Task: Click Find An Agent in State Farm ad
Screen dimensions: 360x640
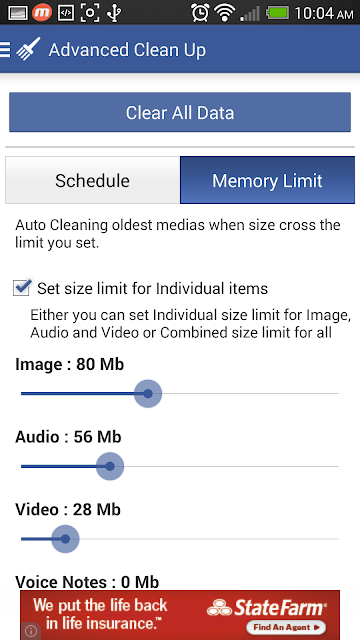Action: click(x=286, y=627)
